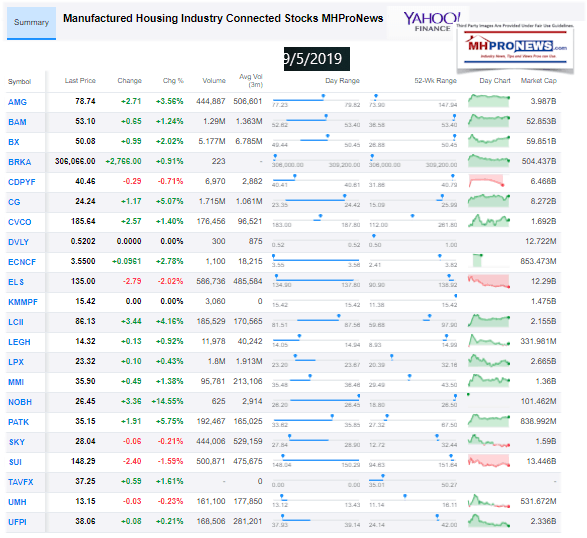Select the LEGH ticker

click(x=19, y=342)
